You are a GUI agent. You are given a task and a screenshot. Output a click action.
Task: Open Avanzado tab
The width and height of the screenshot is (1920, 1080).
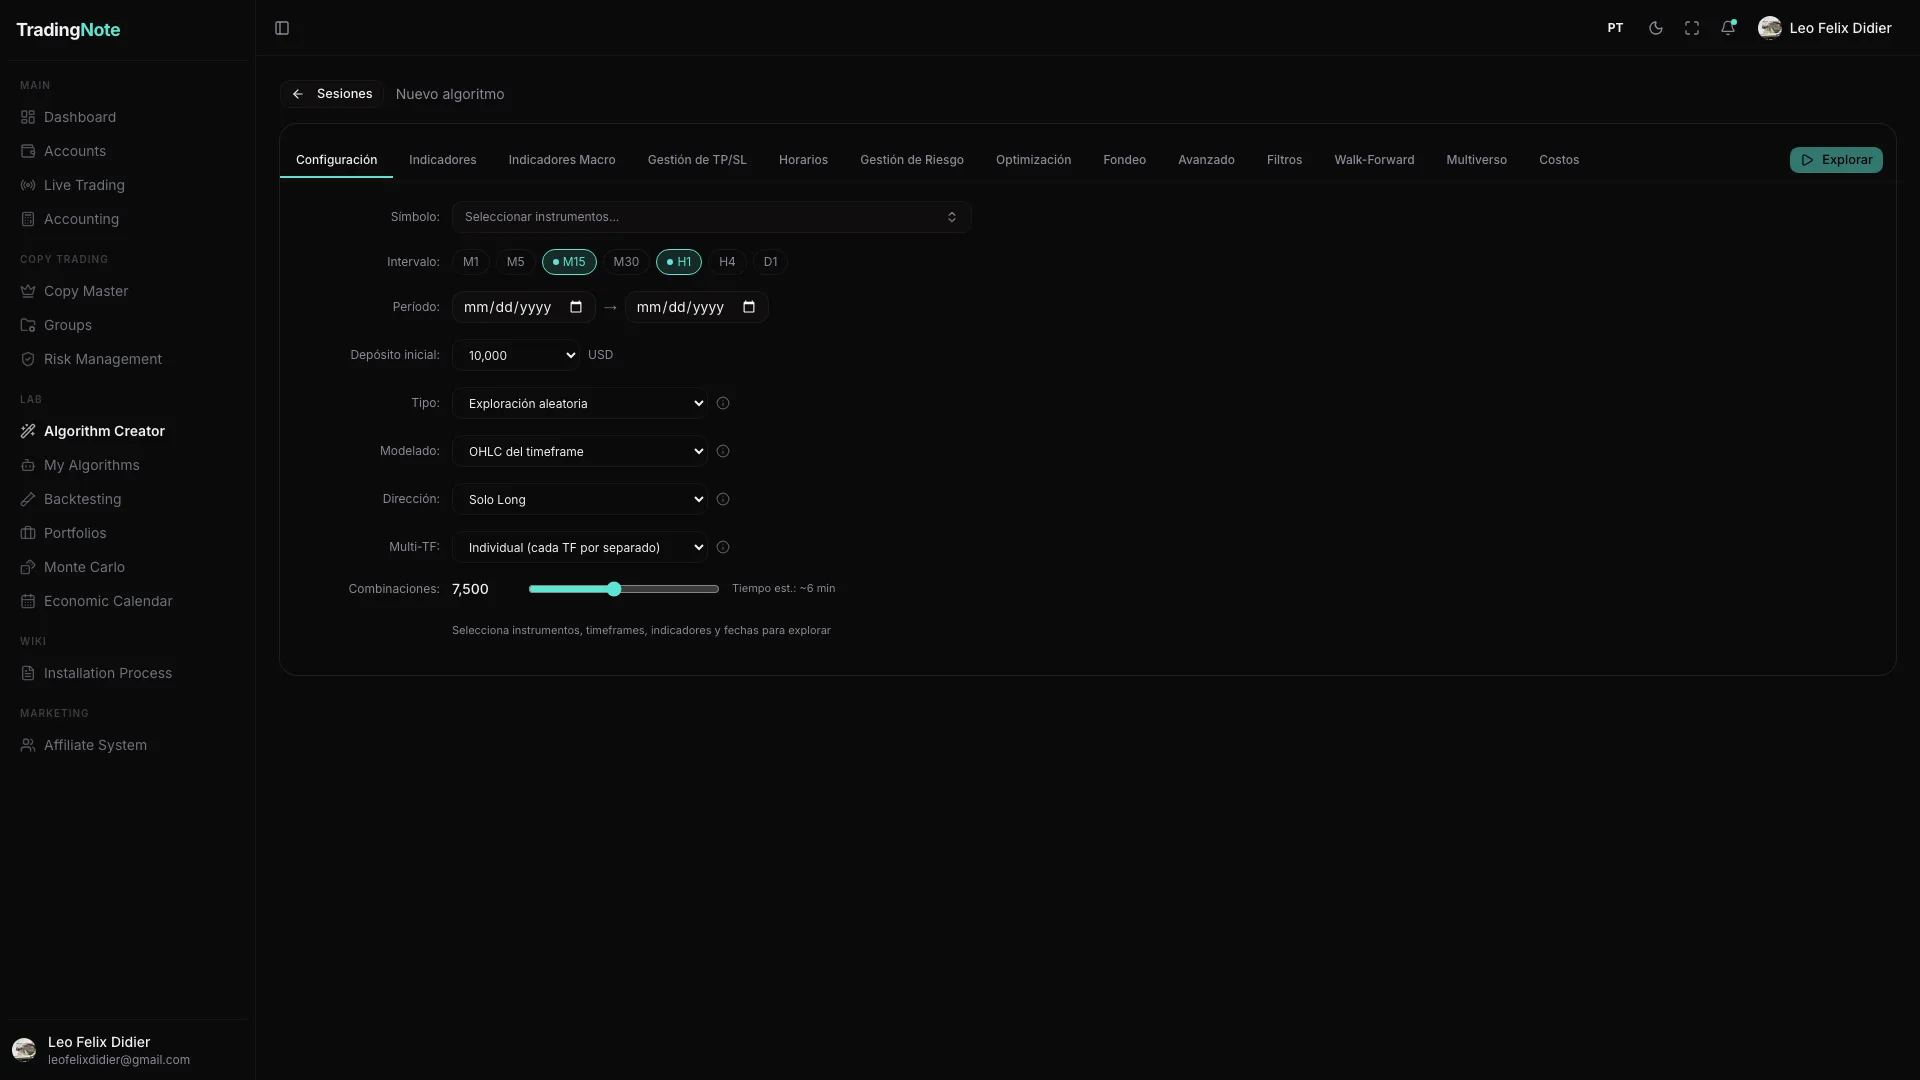pyautogui.click(x=1206, y=160)
